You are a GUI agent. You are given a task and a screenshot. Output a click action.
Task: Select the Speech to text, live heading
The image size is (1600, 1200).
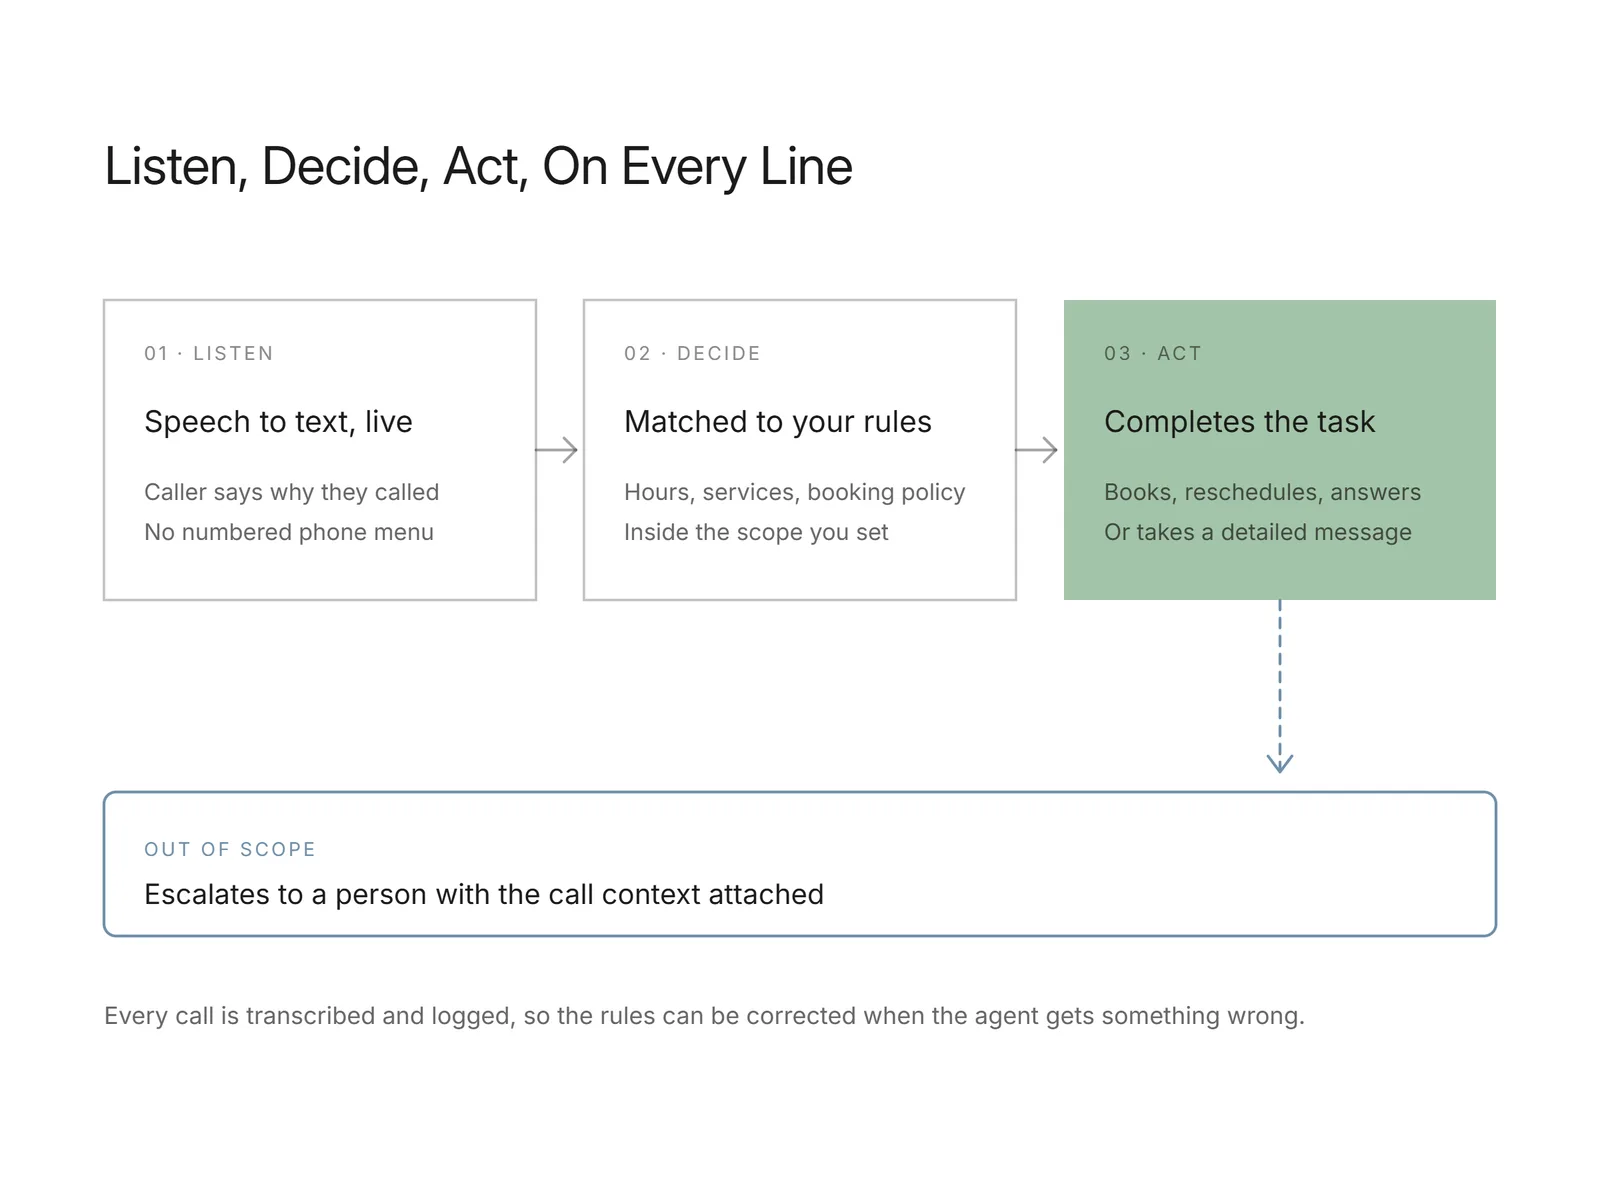(278, 422)
